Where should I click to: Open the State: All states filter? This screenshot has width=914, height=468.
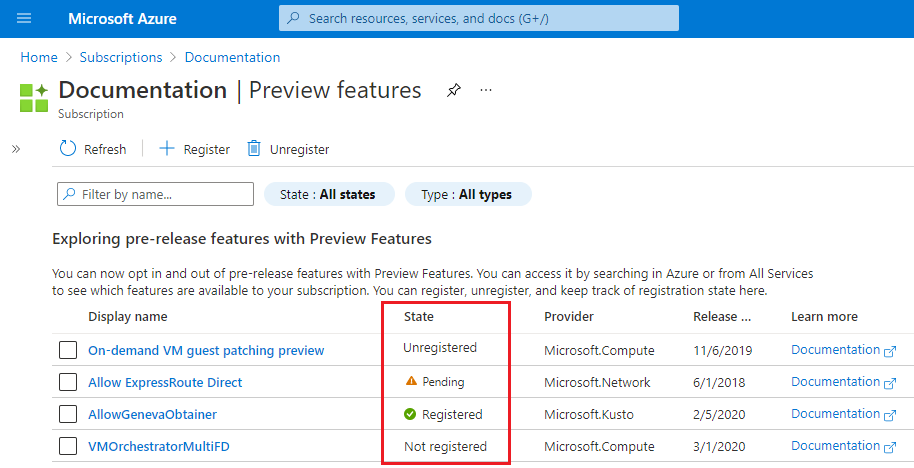[x=329, y=194]
